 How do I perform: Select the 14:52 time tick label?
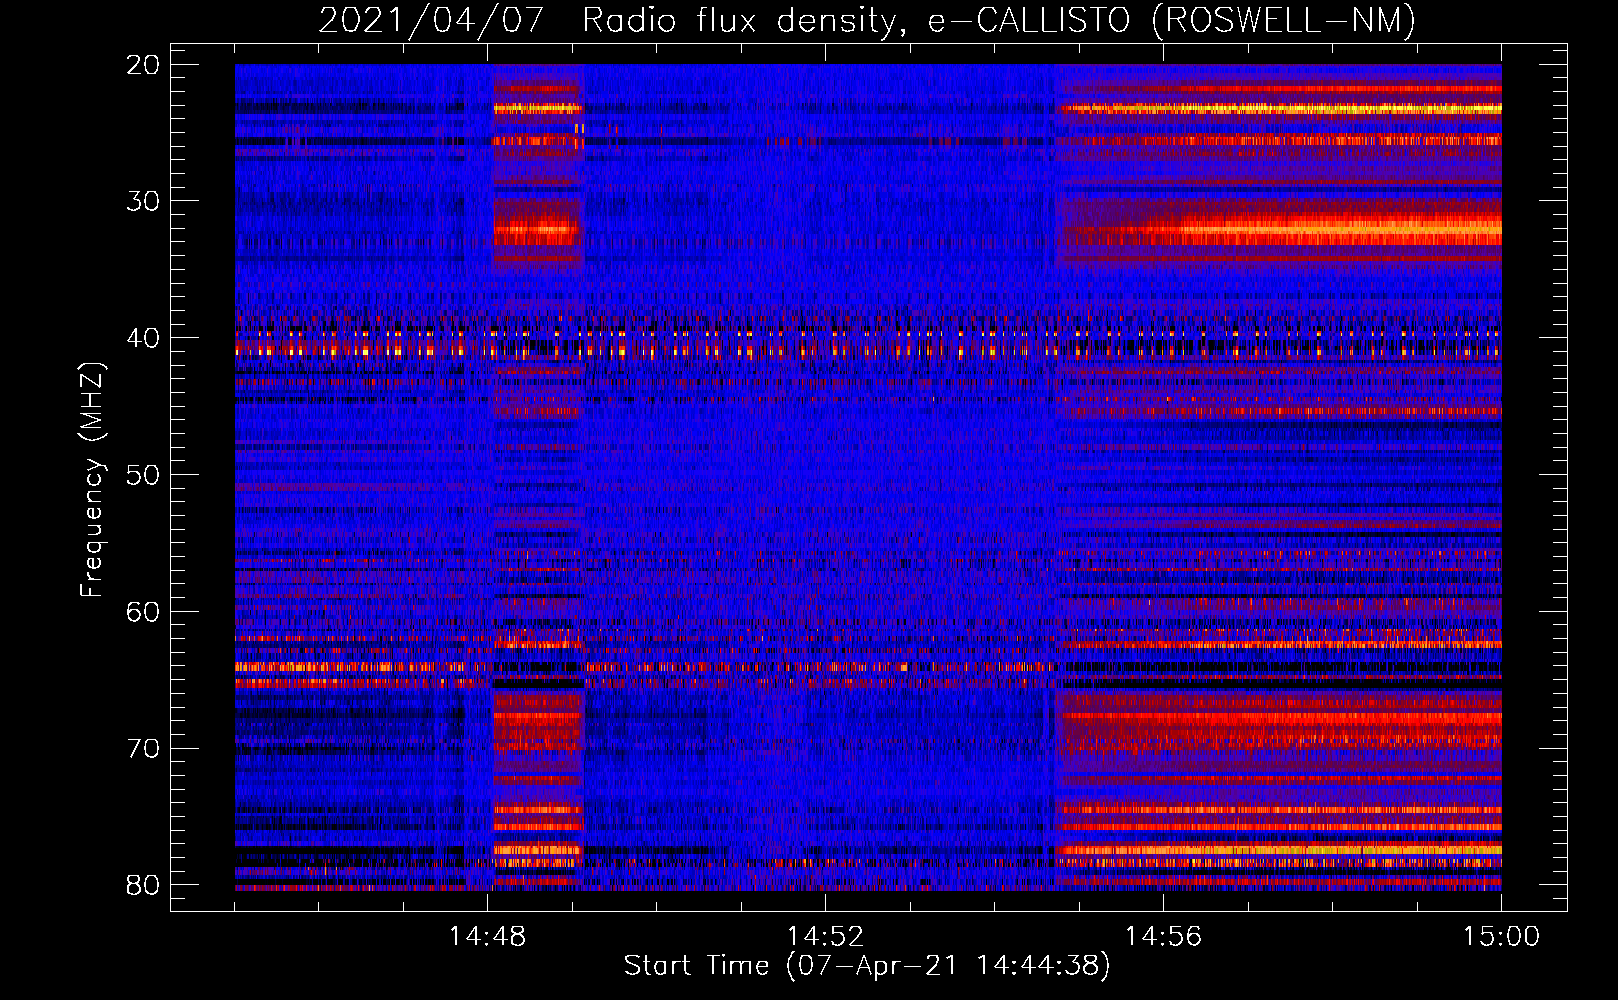tap(825, 937)
